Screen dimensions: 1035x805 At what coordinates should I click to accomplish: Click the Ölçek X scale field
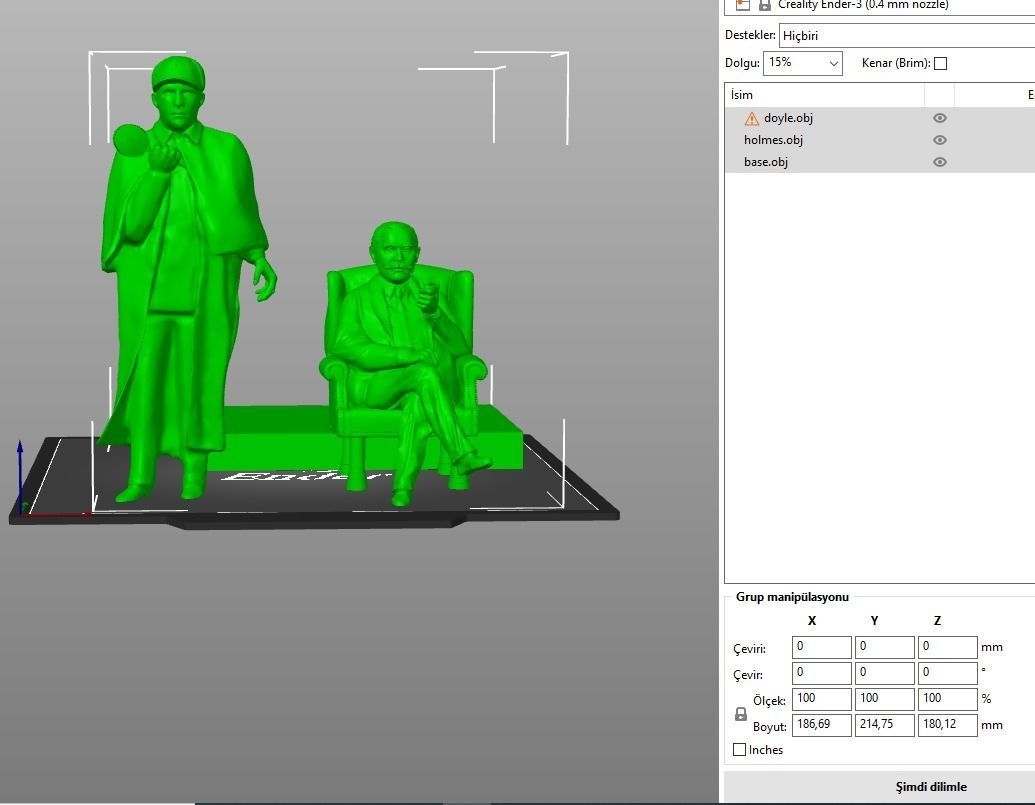(821, 699)
